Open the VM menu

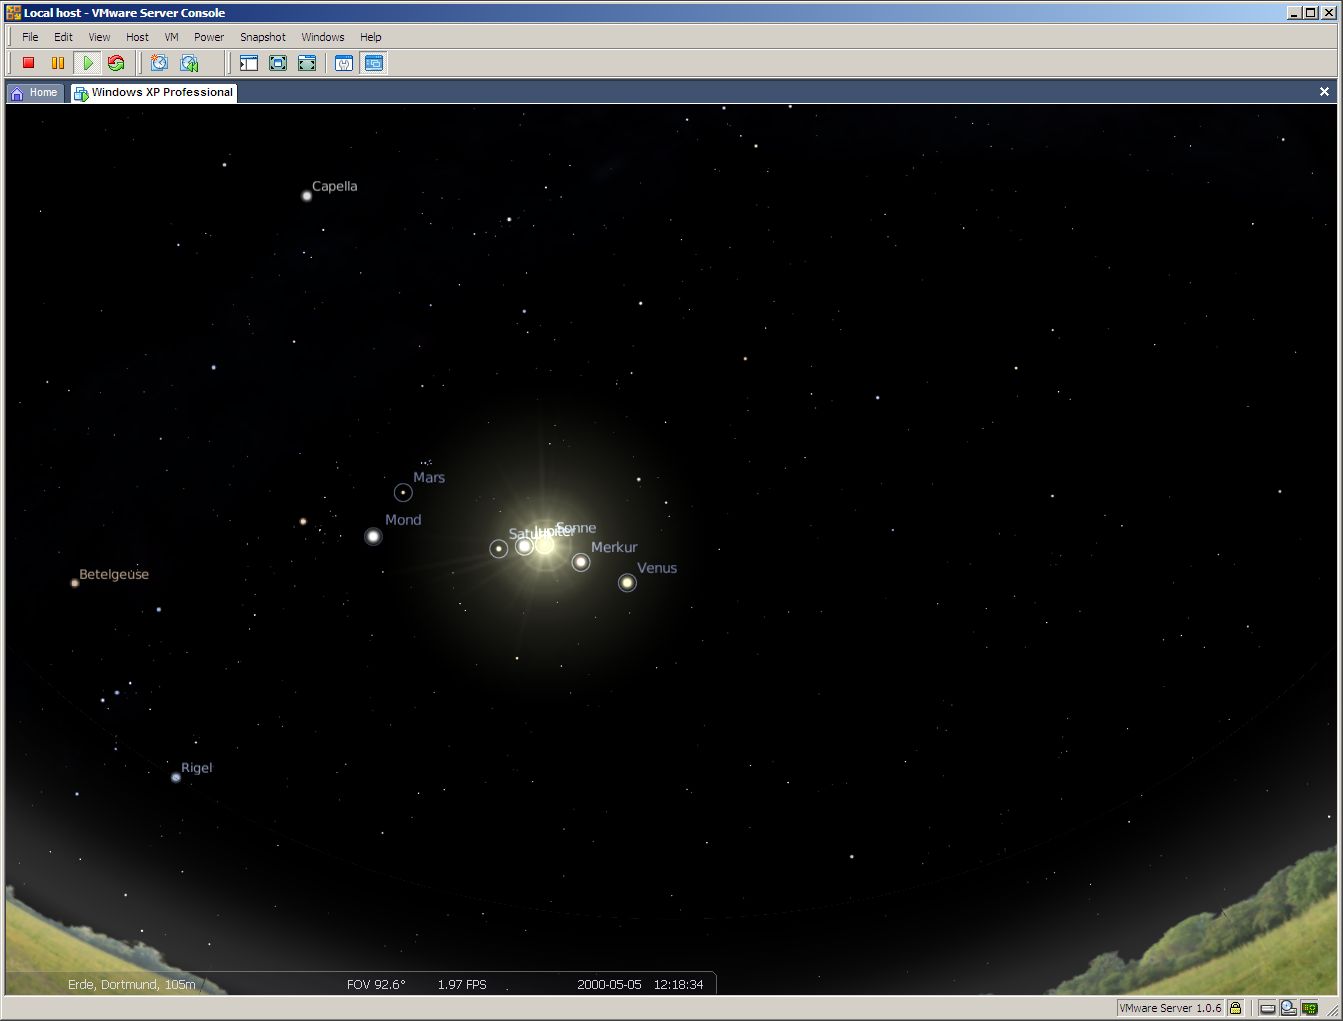tap(171, 37)
